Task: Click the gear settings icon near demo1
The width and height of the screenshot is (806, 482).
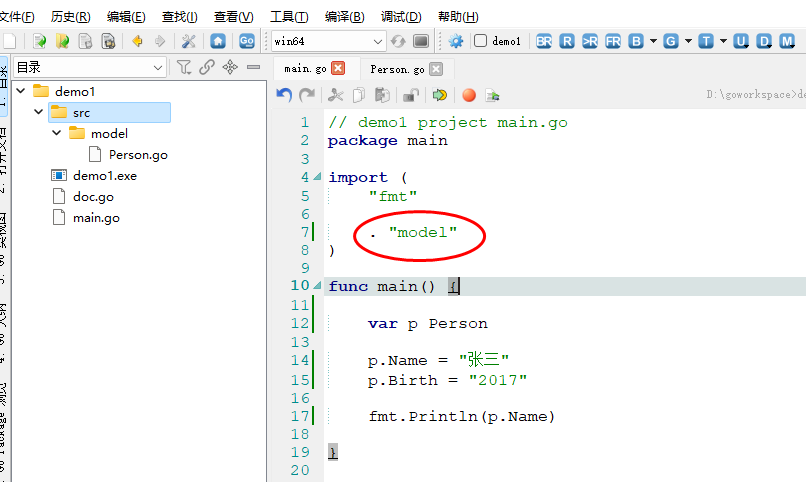Action: 456,41
